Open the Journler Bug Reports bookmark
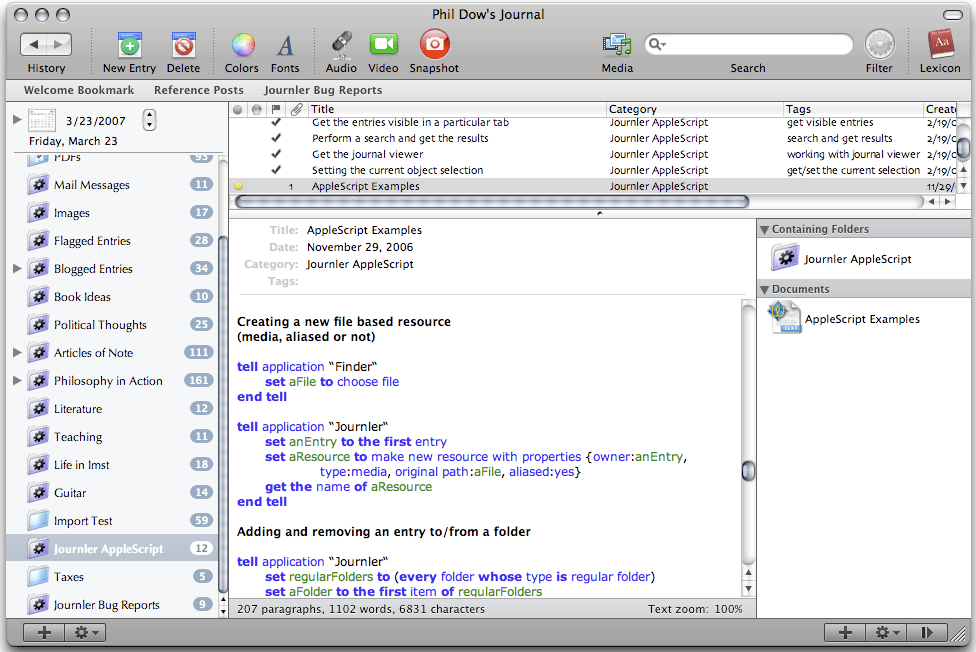This screenshot has height=652, width=976. coord(323,90)
